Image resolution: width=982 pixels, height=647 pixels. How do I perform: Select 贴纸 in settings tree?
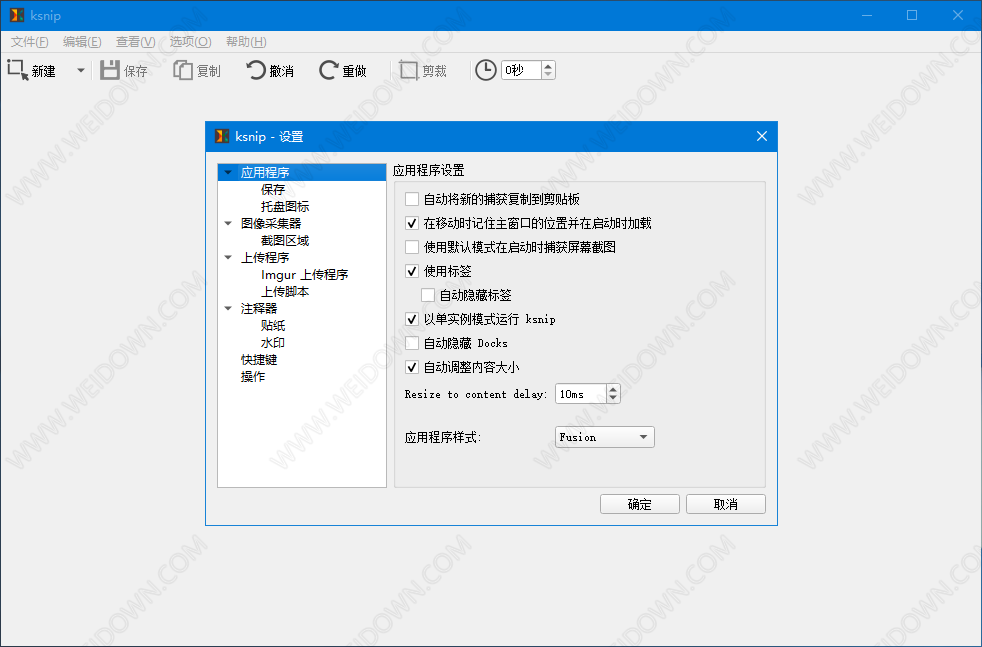pos(273,326)
